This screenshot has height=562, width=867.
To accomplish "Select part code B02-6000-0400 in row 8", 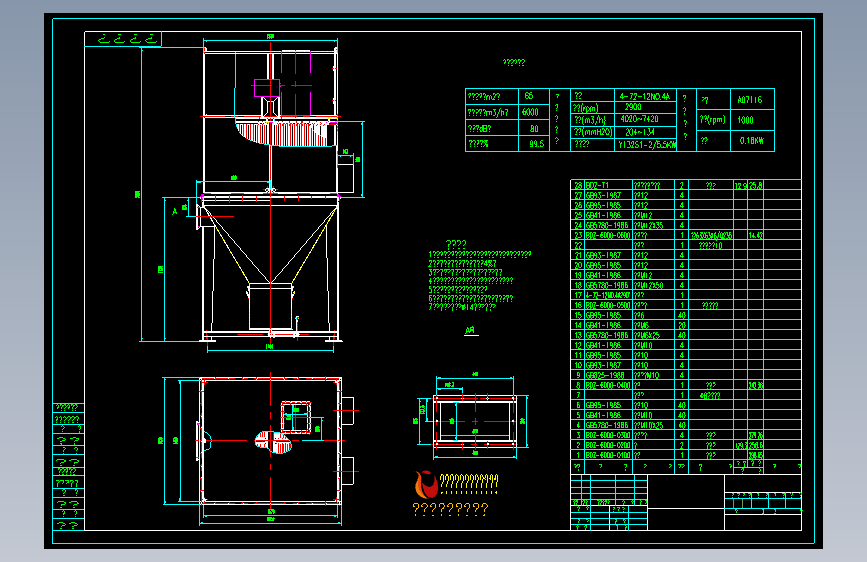I will click(x=608, y=386).
